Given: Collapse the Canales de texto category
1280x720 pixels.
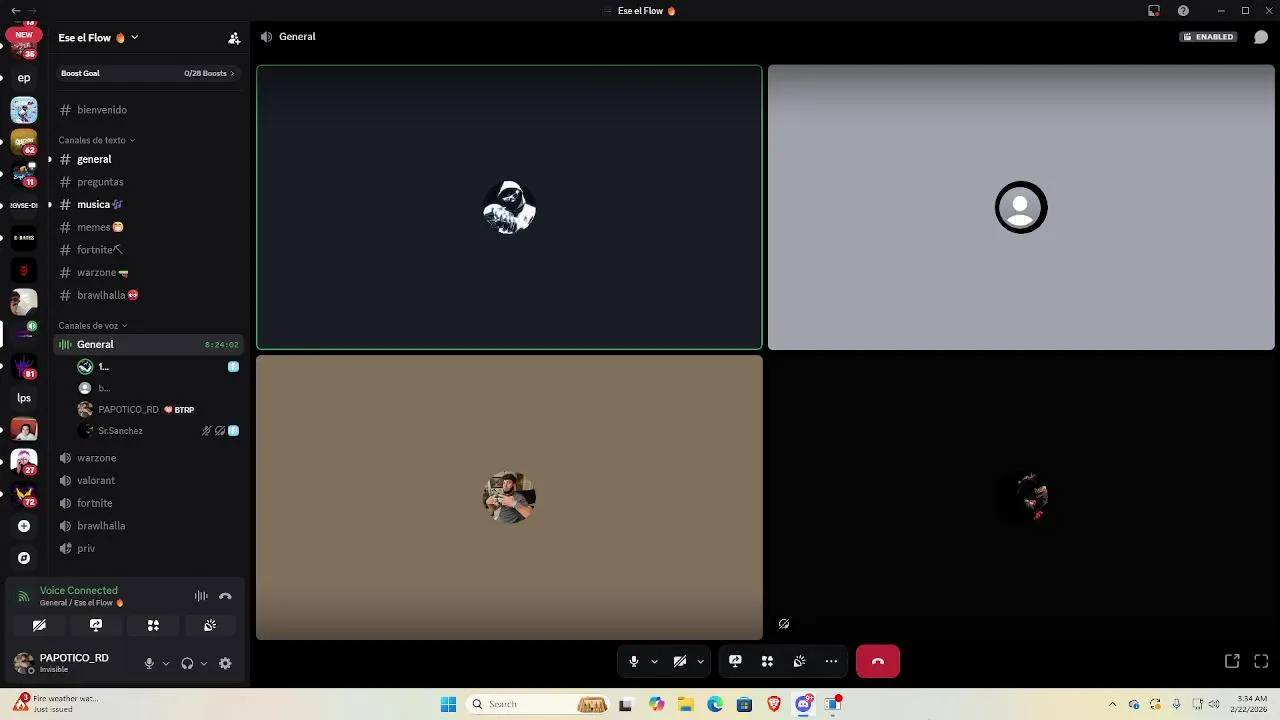Looking at the screenshot, I should tap(96, 140).
